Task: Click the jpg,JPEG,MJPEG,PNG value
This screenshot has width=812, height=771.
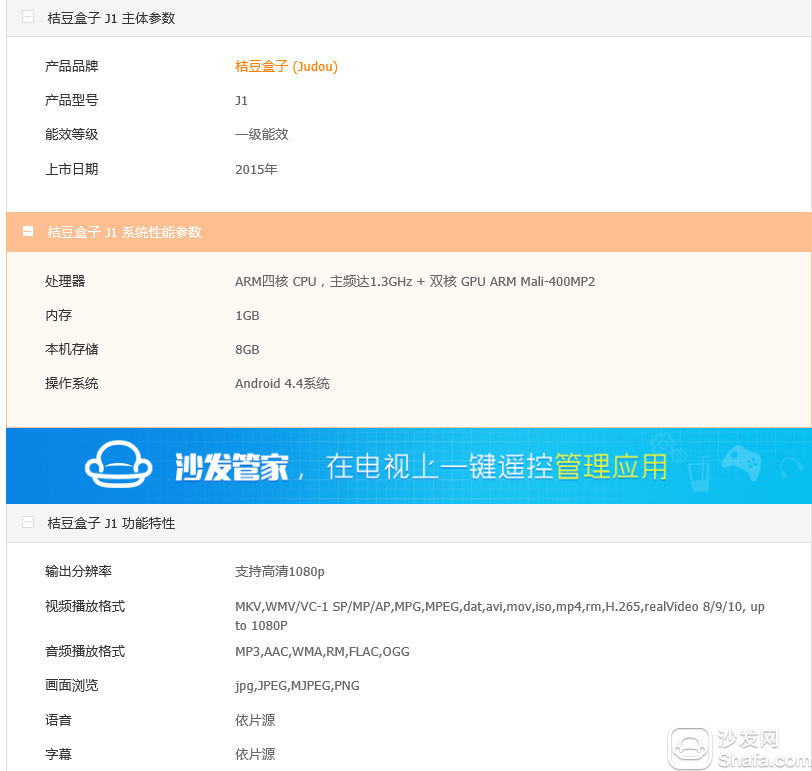Action: click(x=297, y=686)
